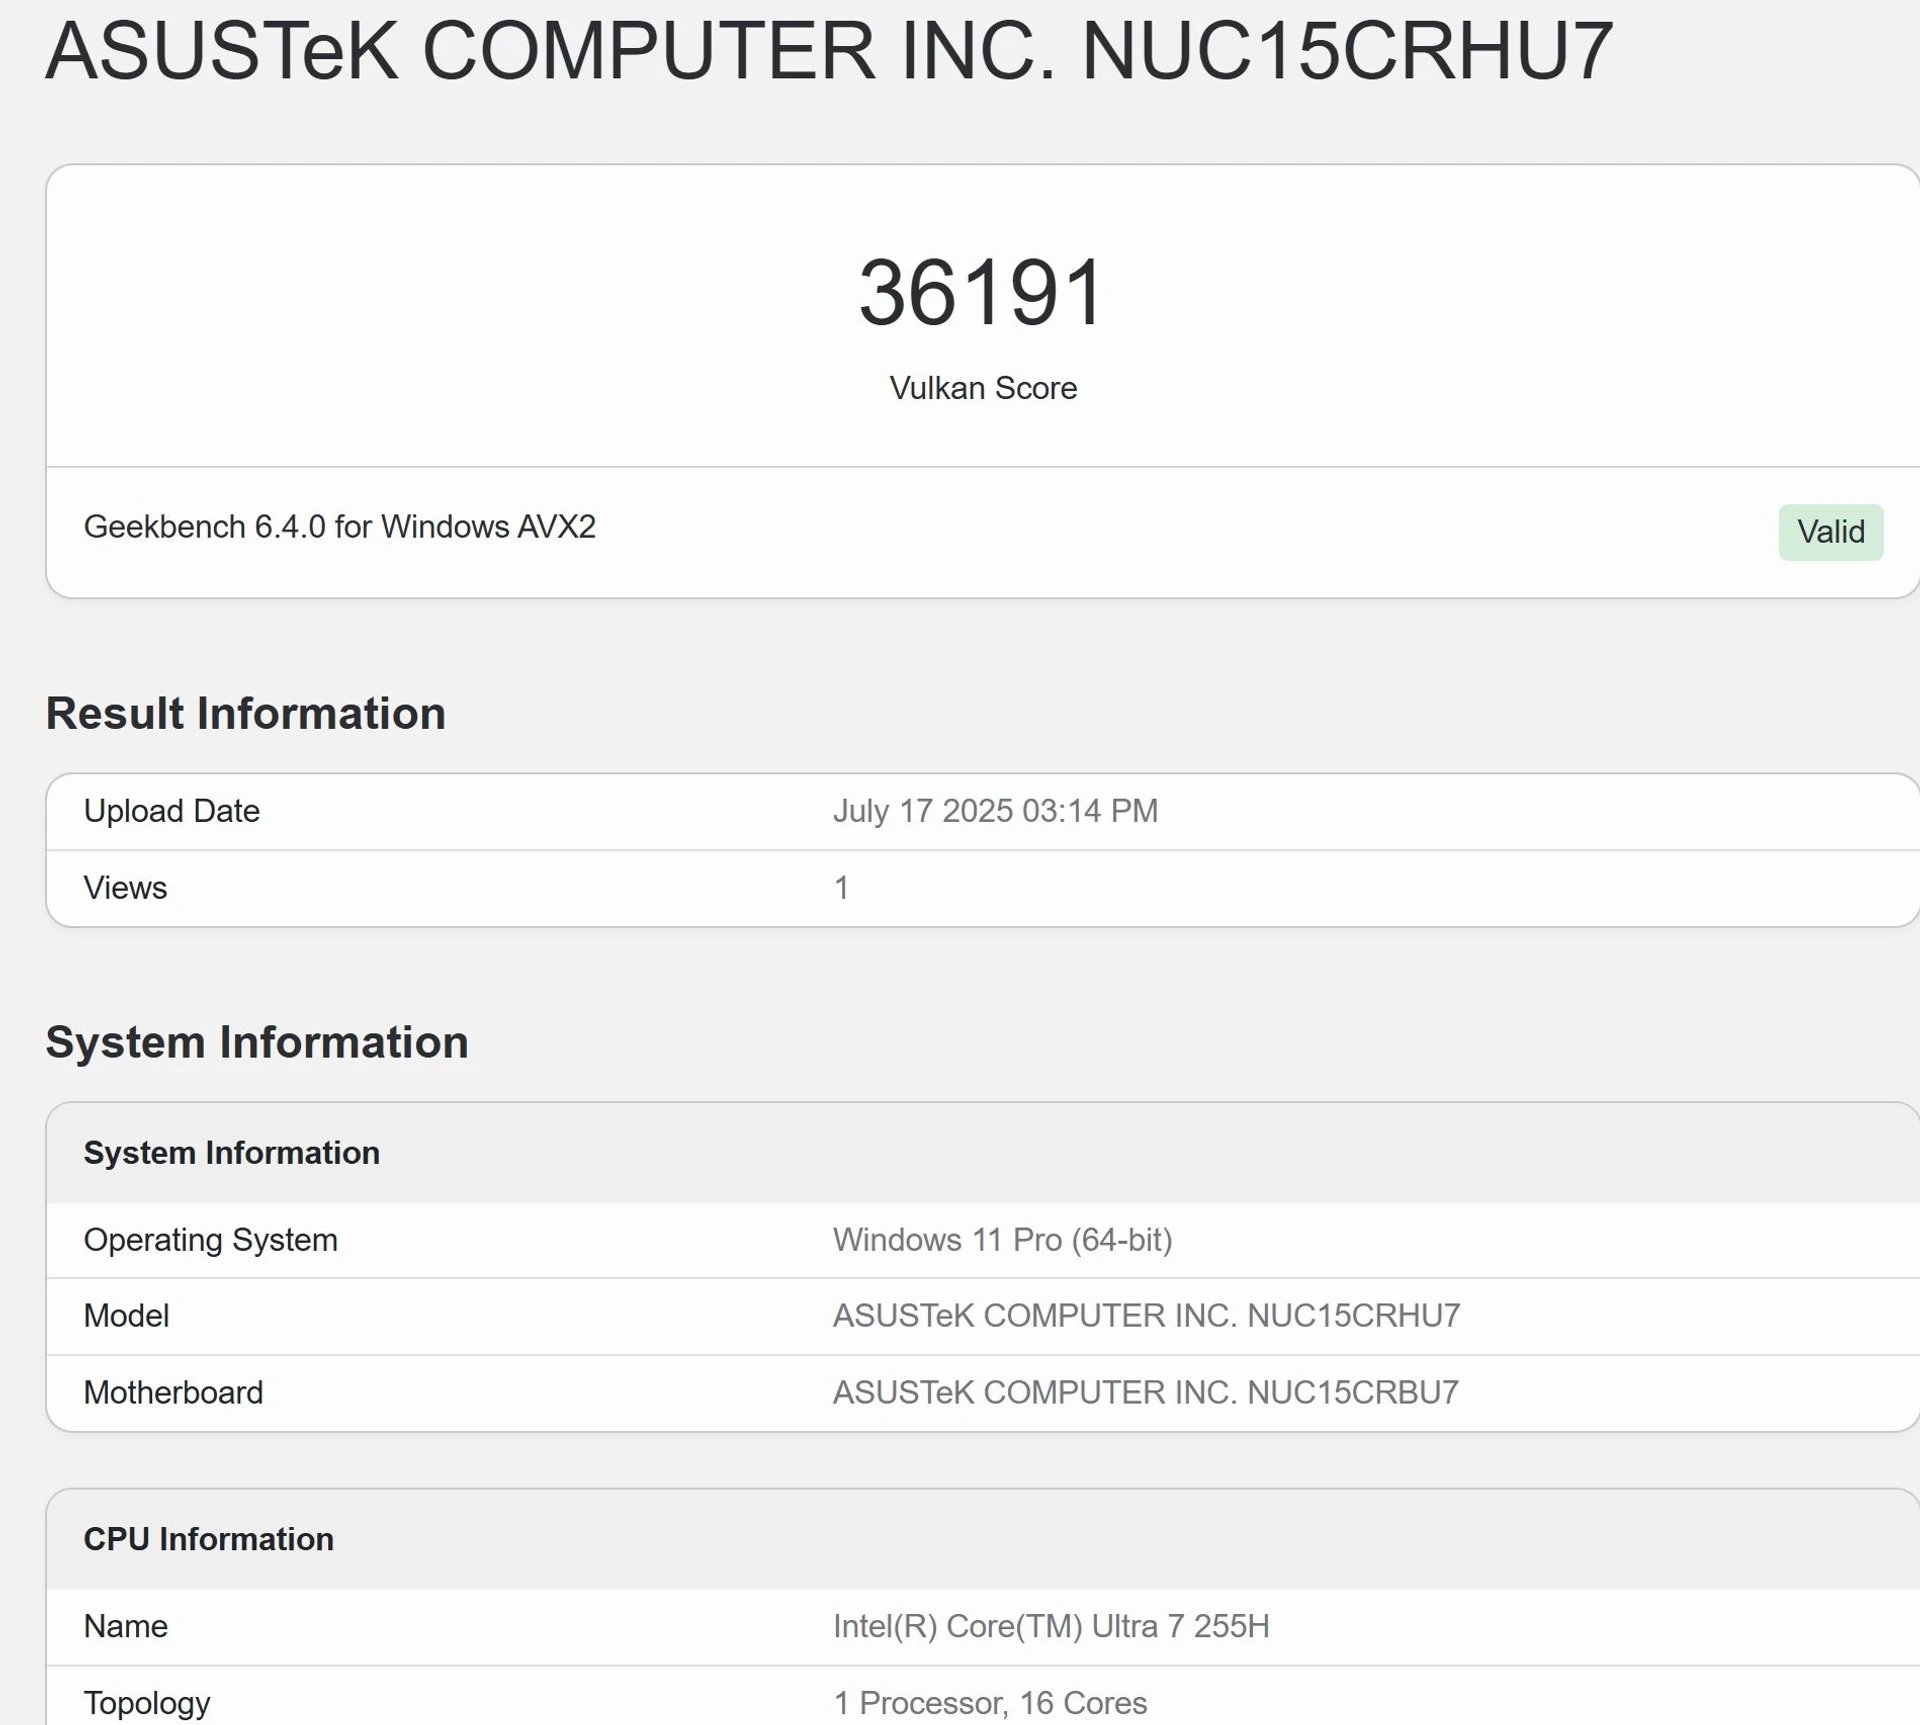1920x1725 pixels.
Task: Click the Operating System label
Action: click(x=210, y=1240)
